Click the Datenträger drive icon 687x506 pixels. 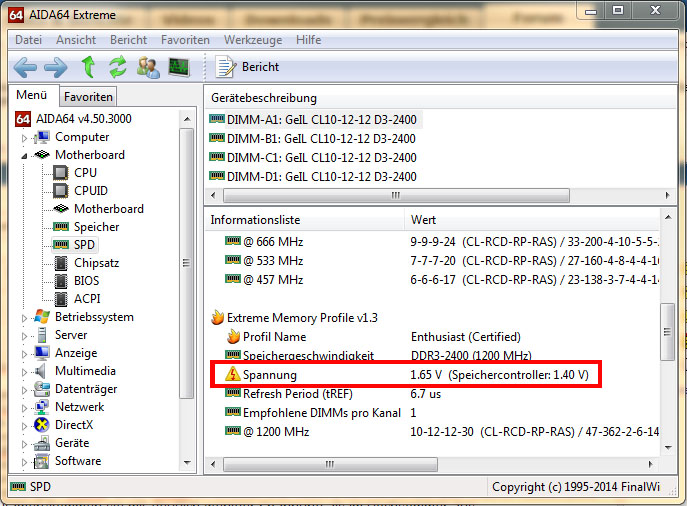click(42, 389)
